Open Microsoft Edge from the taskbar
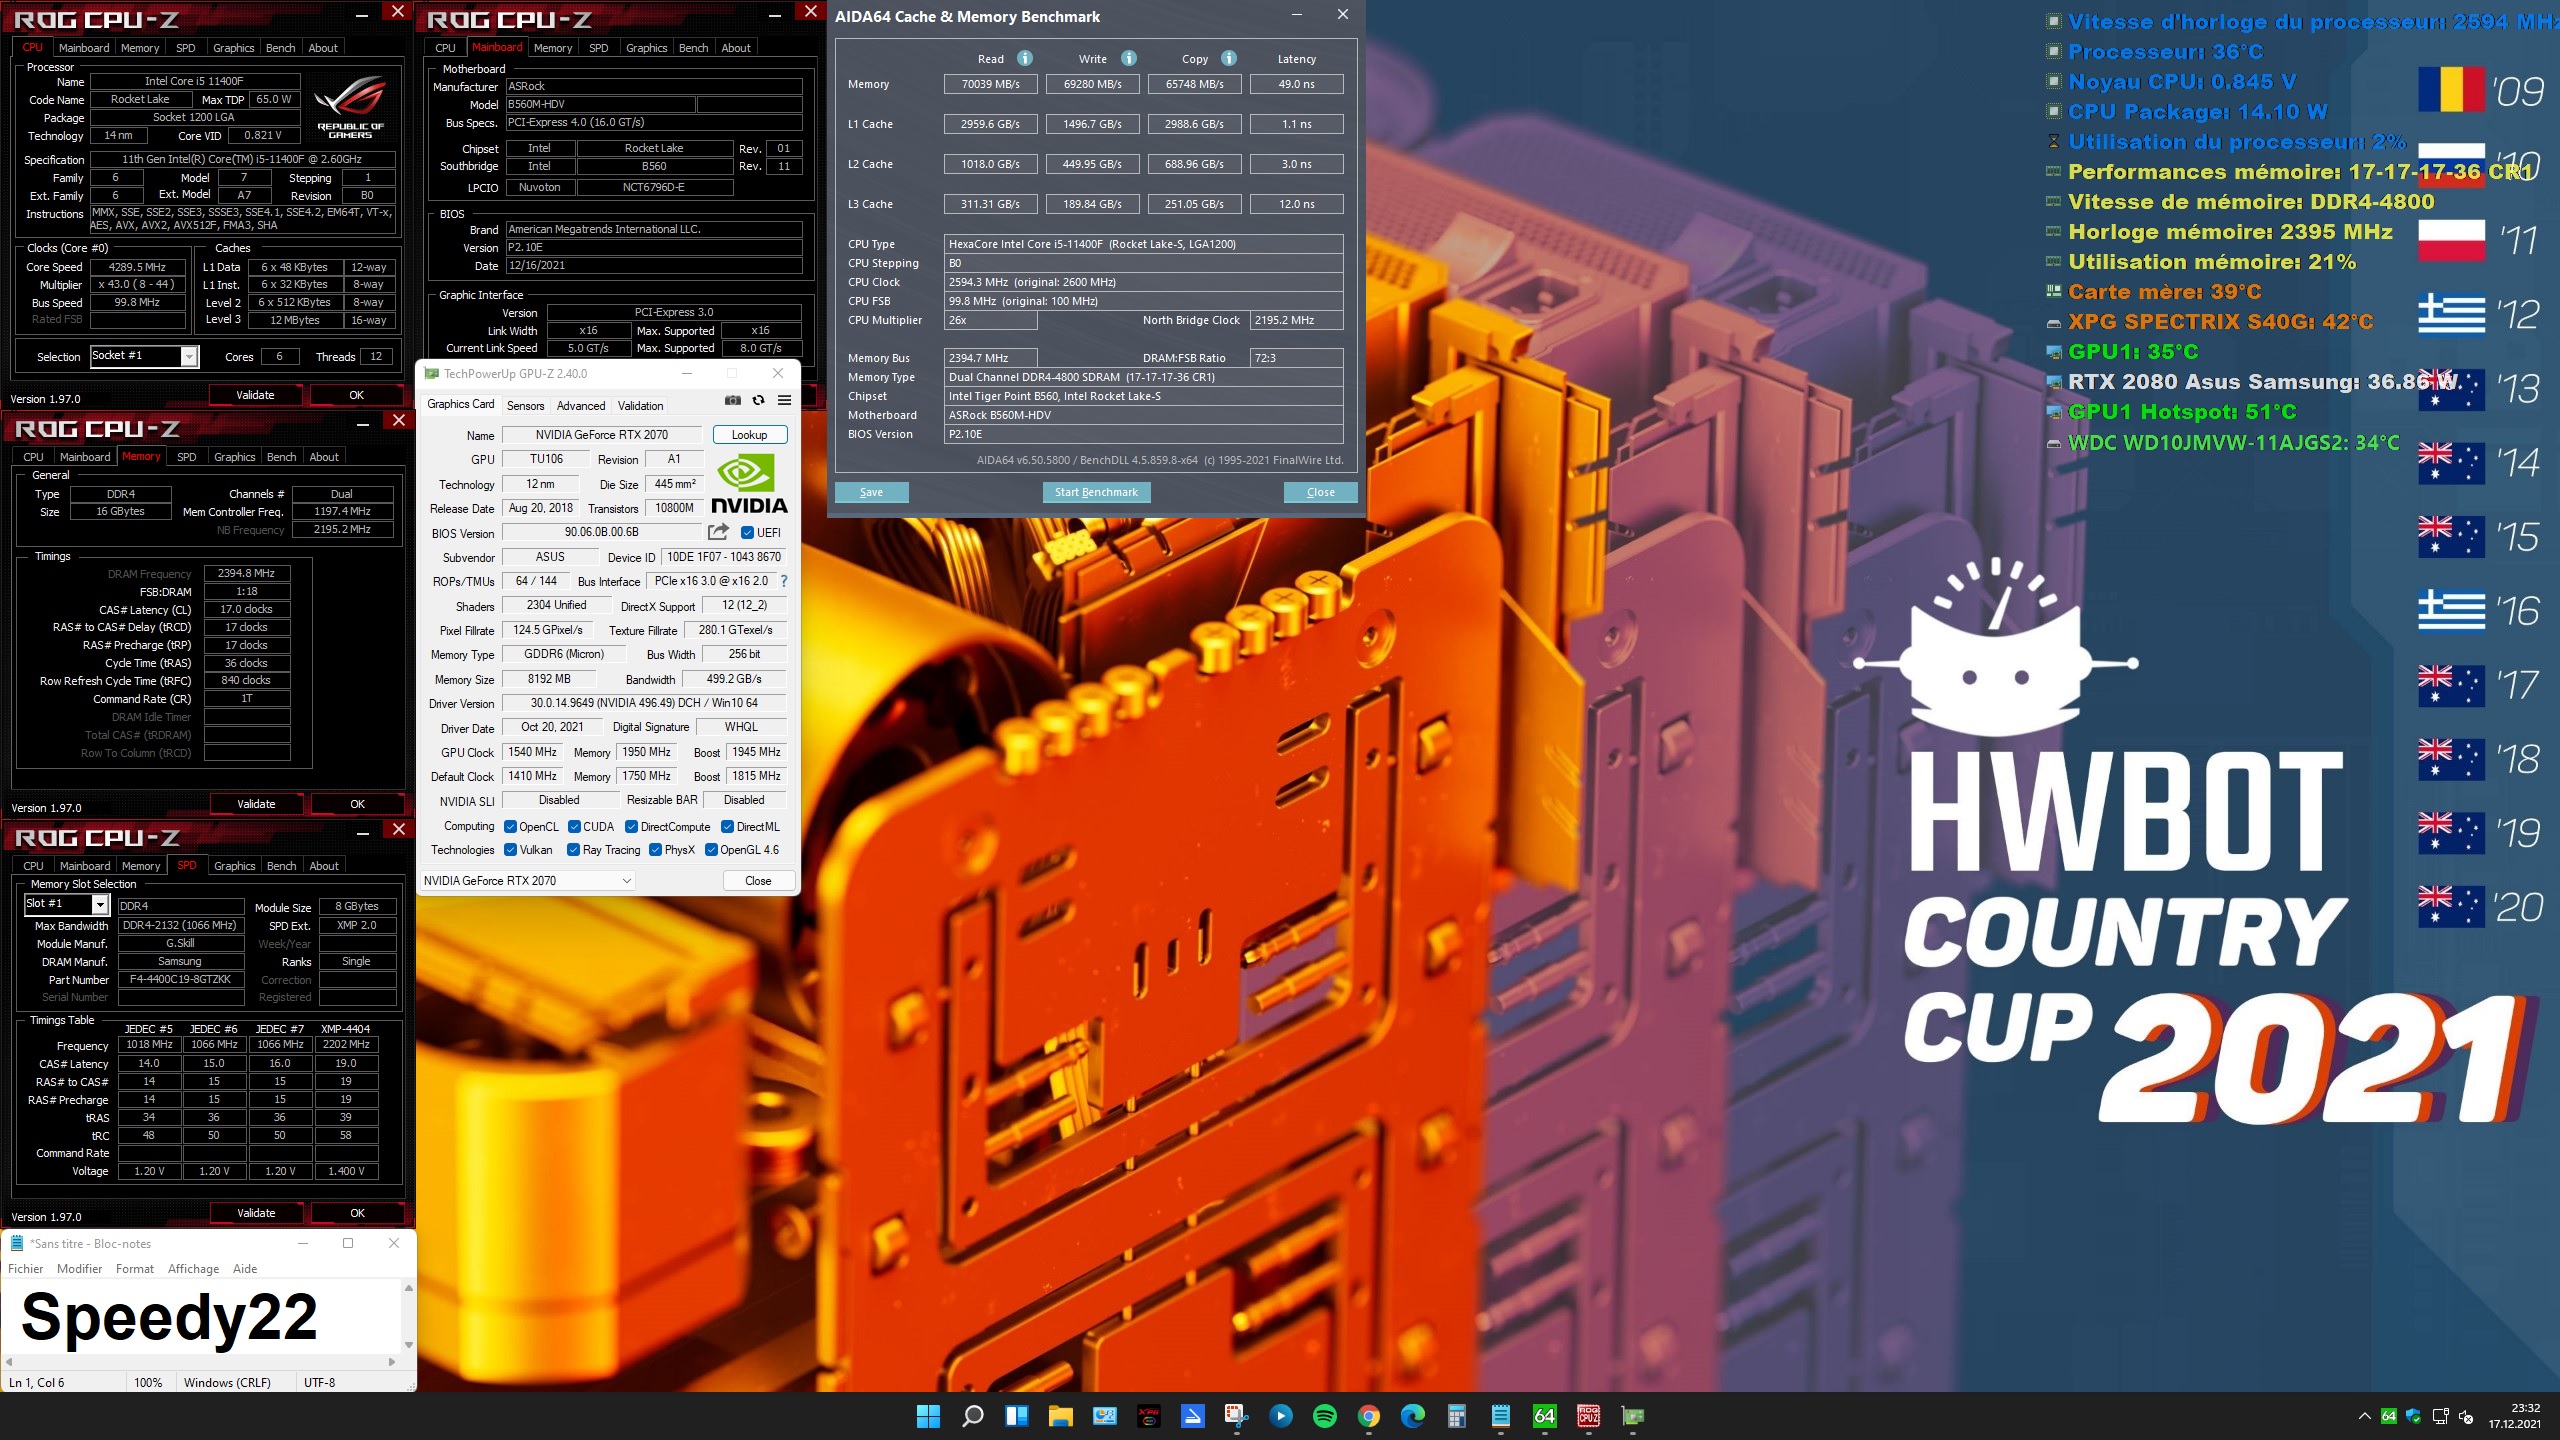Viewport: 2560px width, 1440px height. [1412, 1416]
